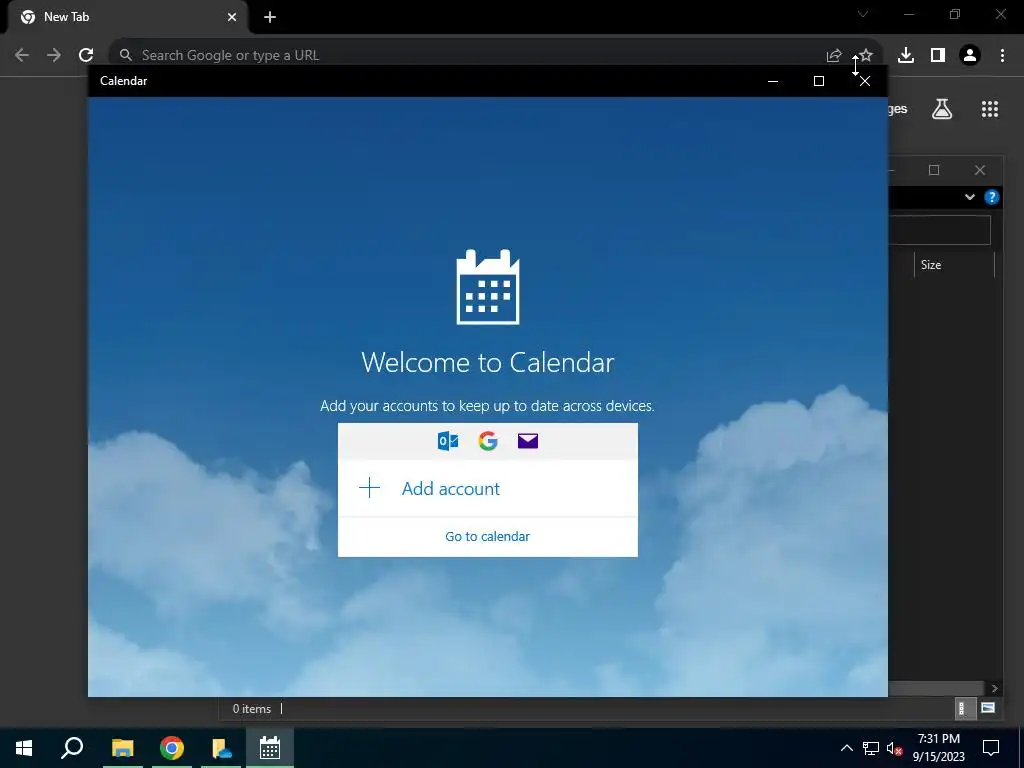Close the Calendar window
The image size is (1024, 768).
[x=865, y=81]
